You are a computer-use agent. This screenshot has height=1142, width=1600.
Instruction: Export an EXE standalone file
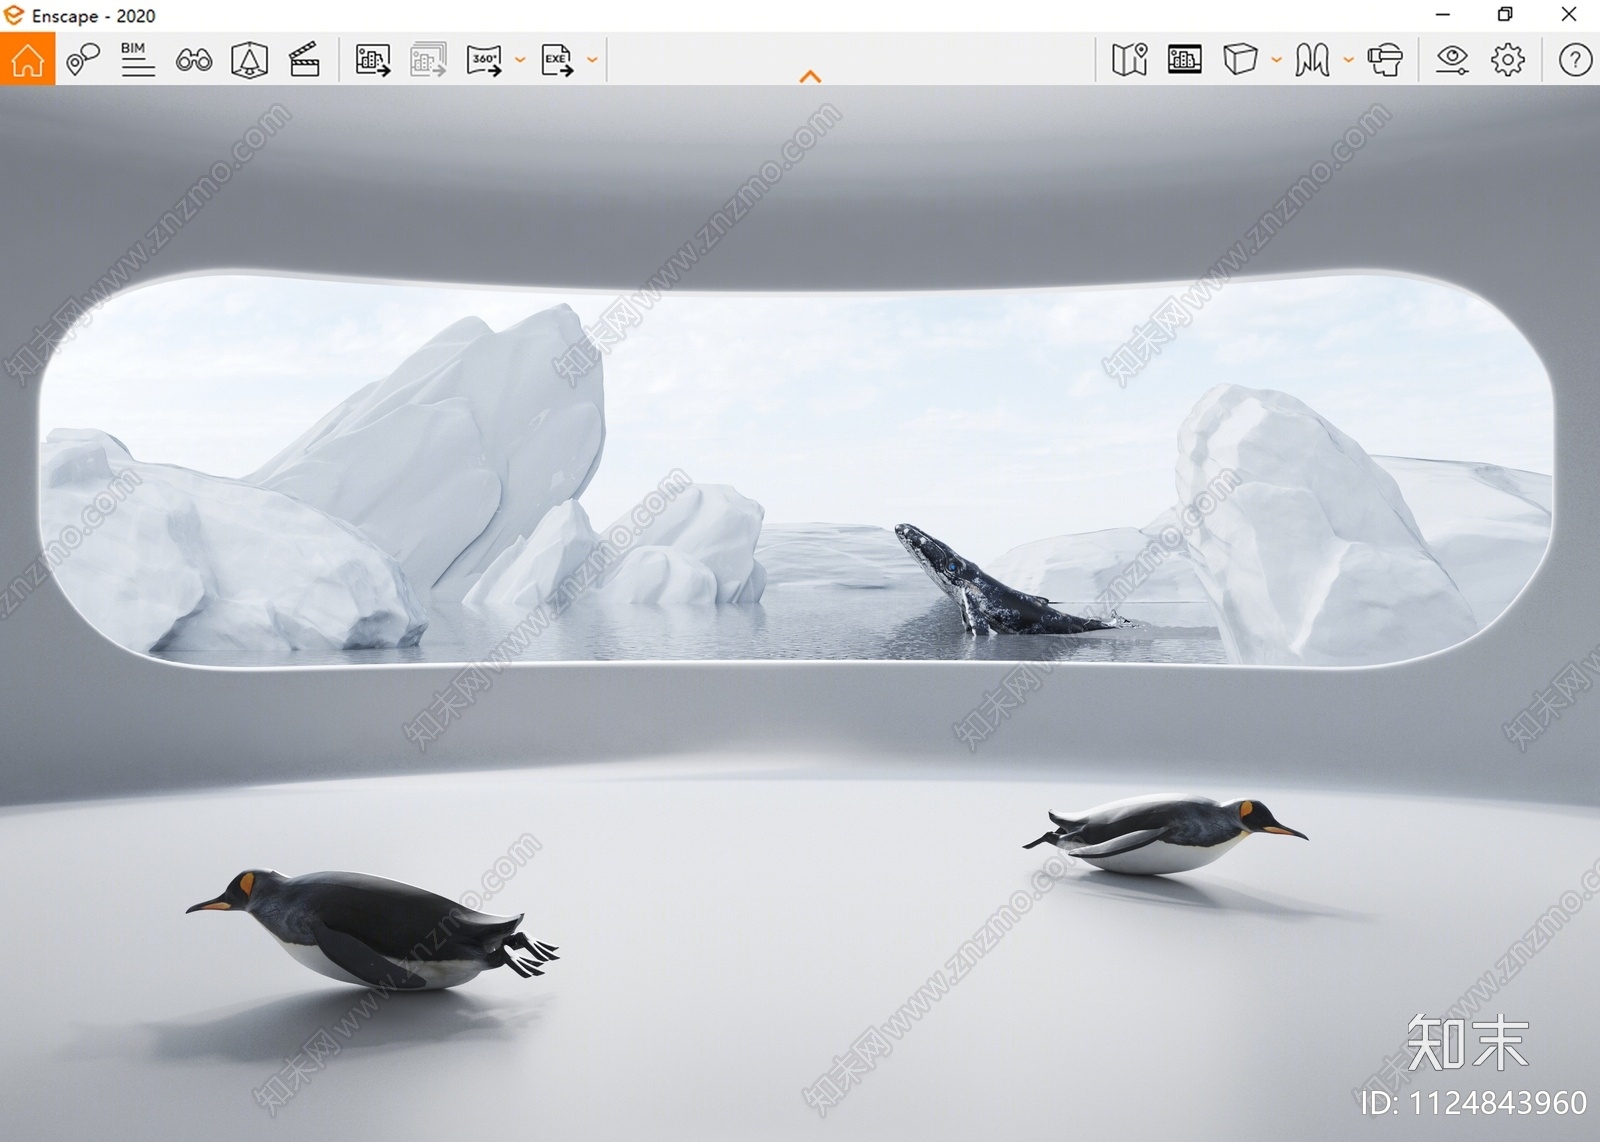pyautogui.click(x=557, y=60)
